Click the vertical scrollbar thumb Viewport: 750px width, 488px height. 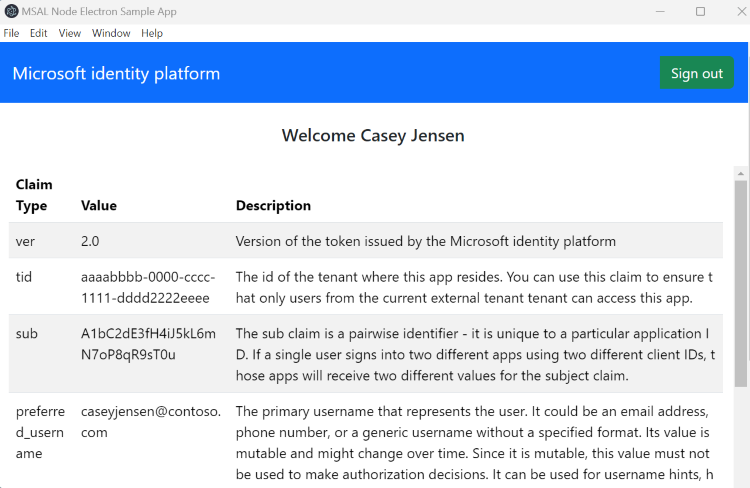coord(740,283)
